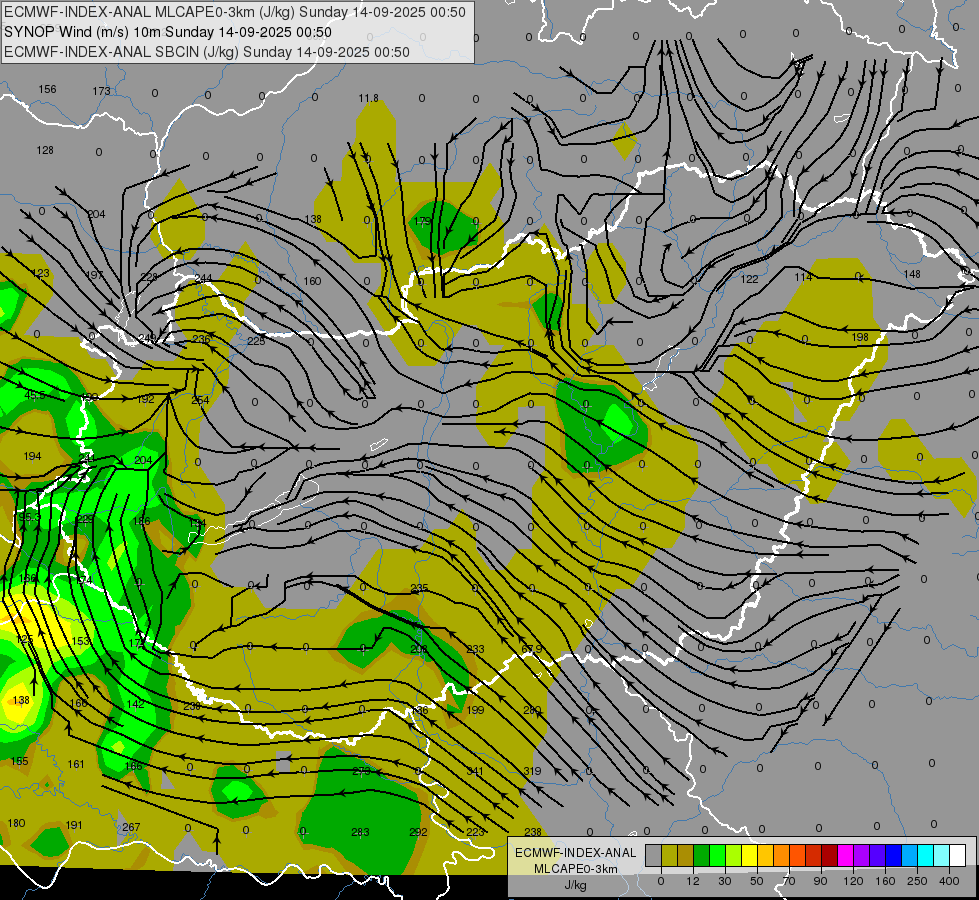979x900 pixels.
Task: Click the map value 45.5
Action: [x=35, y=395]
